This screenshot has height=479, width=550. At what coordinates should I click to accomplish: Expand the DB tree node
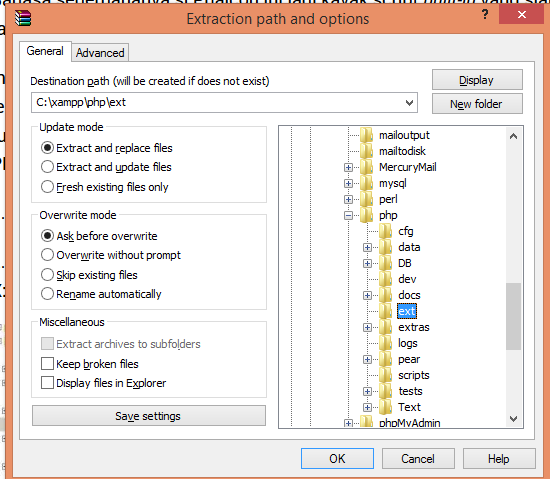(x=367, y=263)
